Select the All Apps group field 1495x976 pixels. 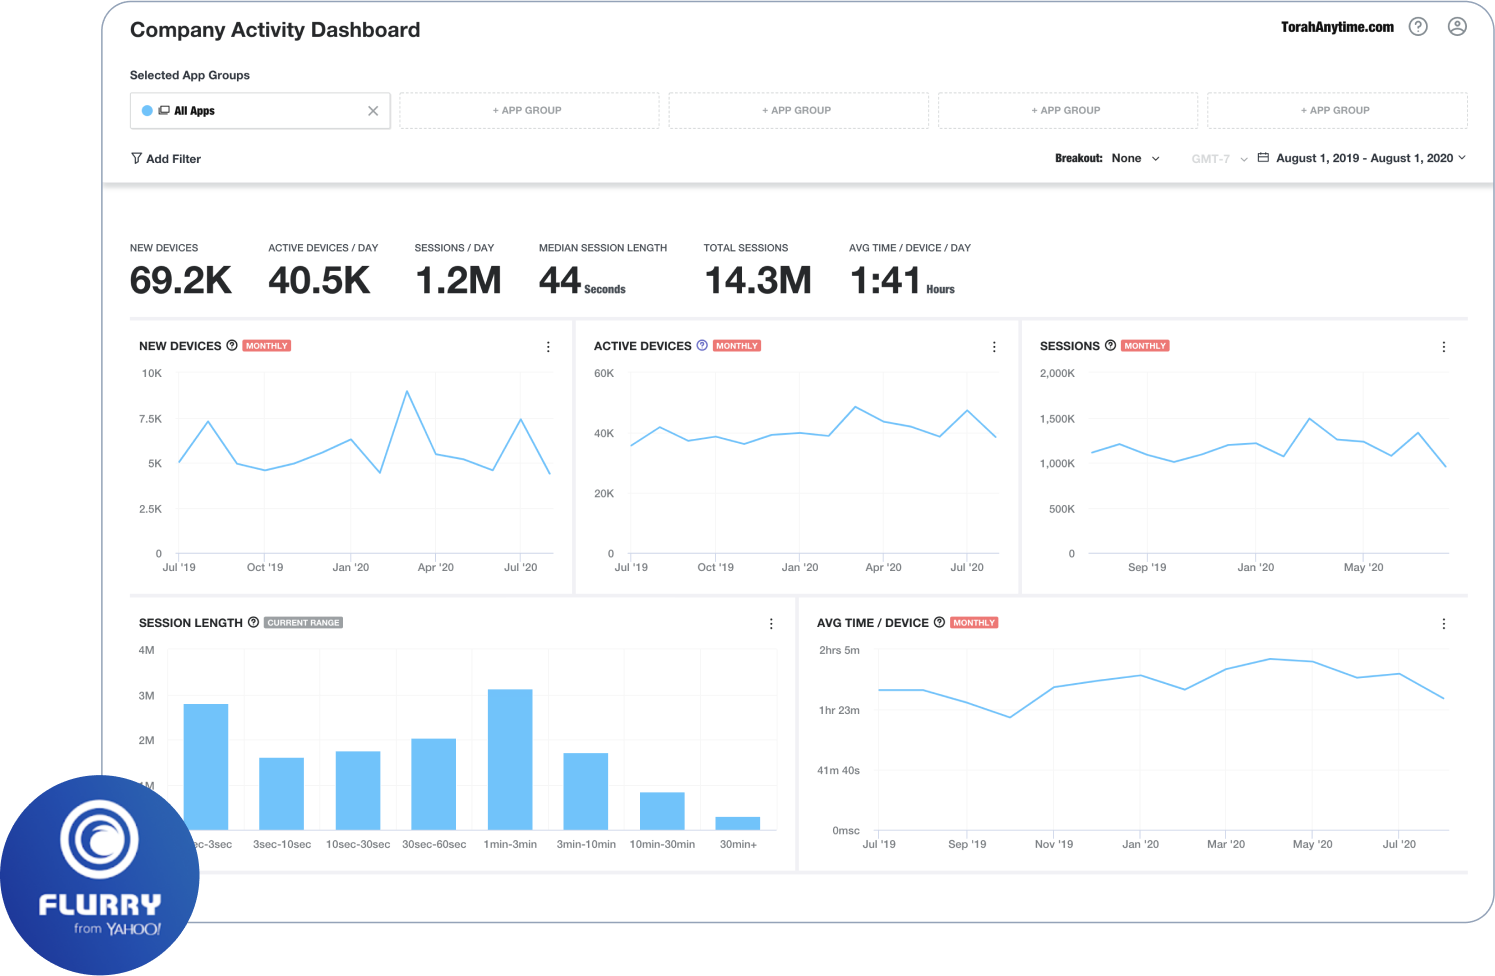260,111
